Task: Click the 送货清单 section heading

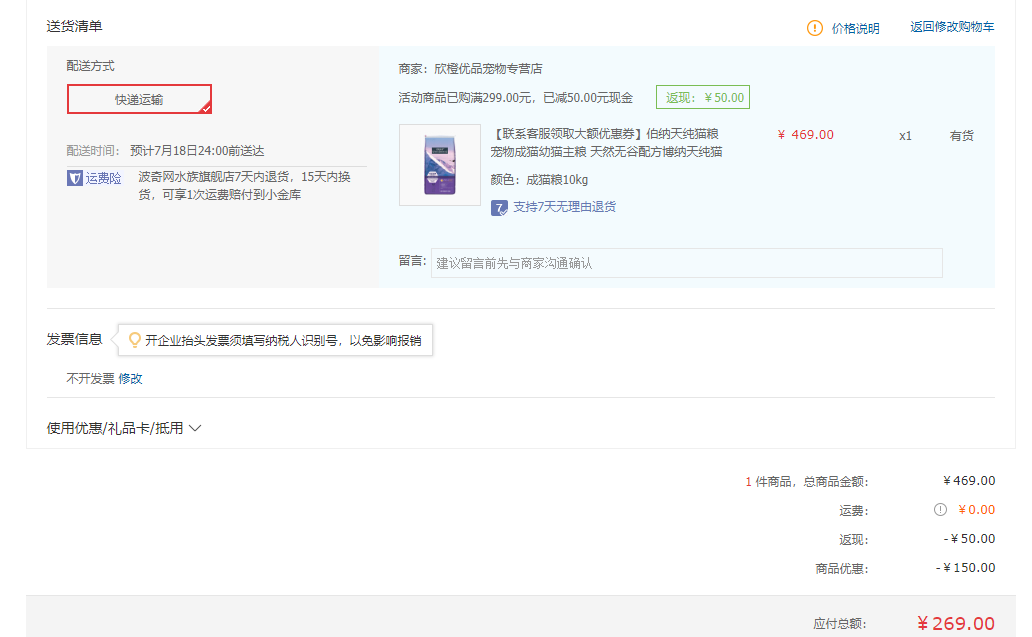Action: tap(74, 26)
